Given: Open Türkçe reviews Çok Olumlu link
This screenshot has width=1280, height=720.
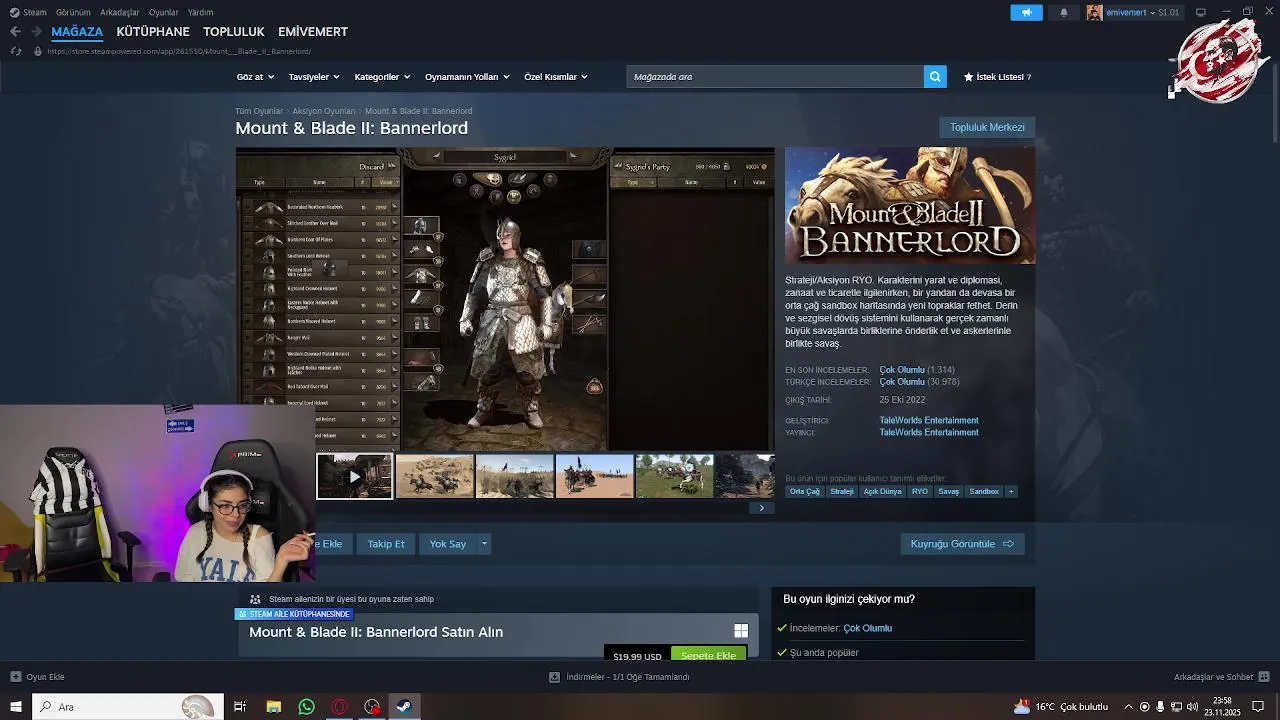Looking at the screenshot, I should tap(902, 382).
